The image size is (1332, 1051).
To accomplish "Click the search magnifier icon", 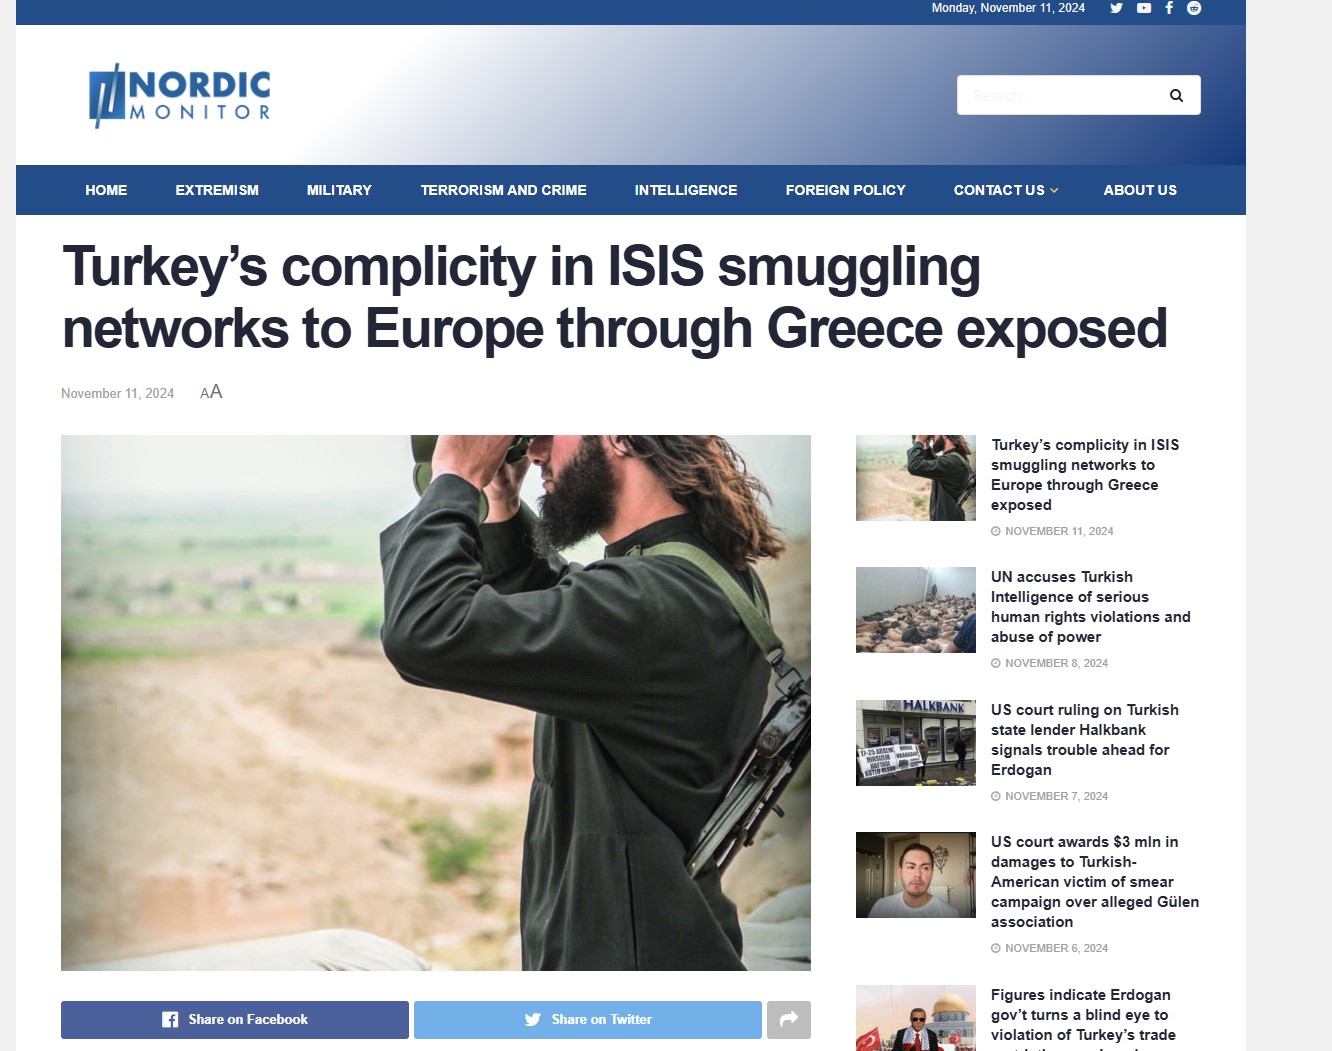I will coord(1176,95).
